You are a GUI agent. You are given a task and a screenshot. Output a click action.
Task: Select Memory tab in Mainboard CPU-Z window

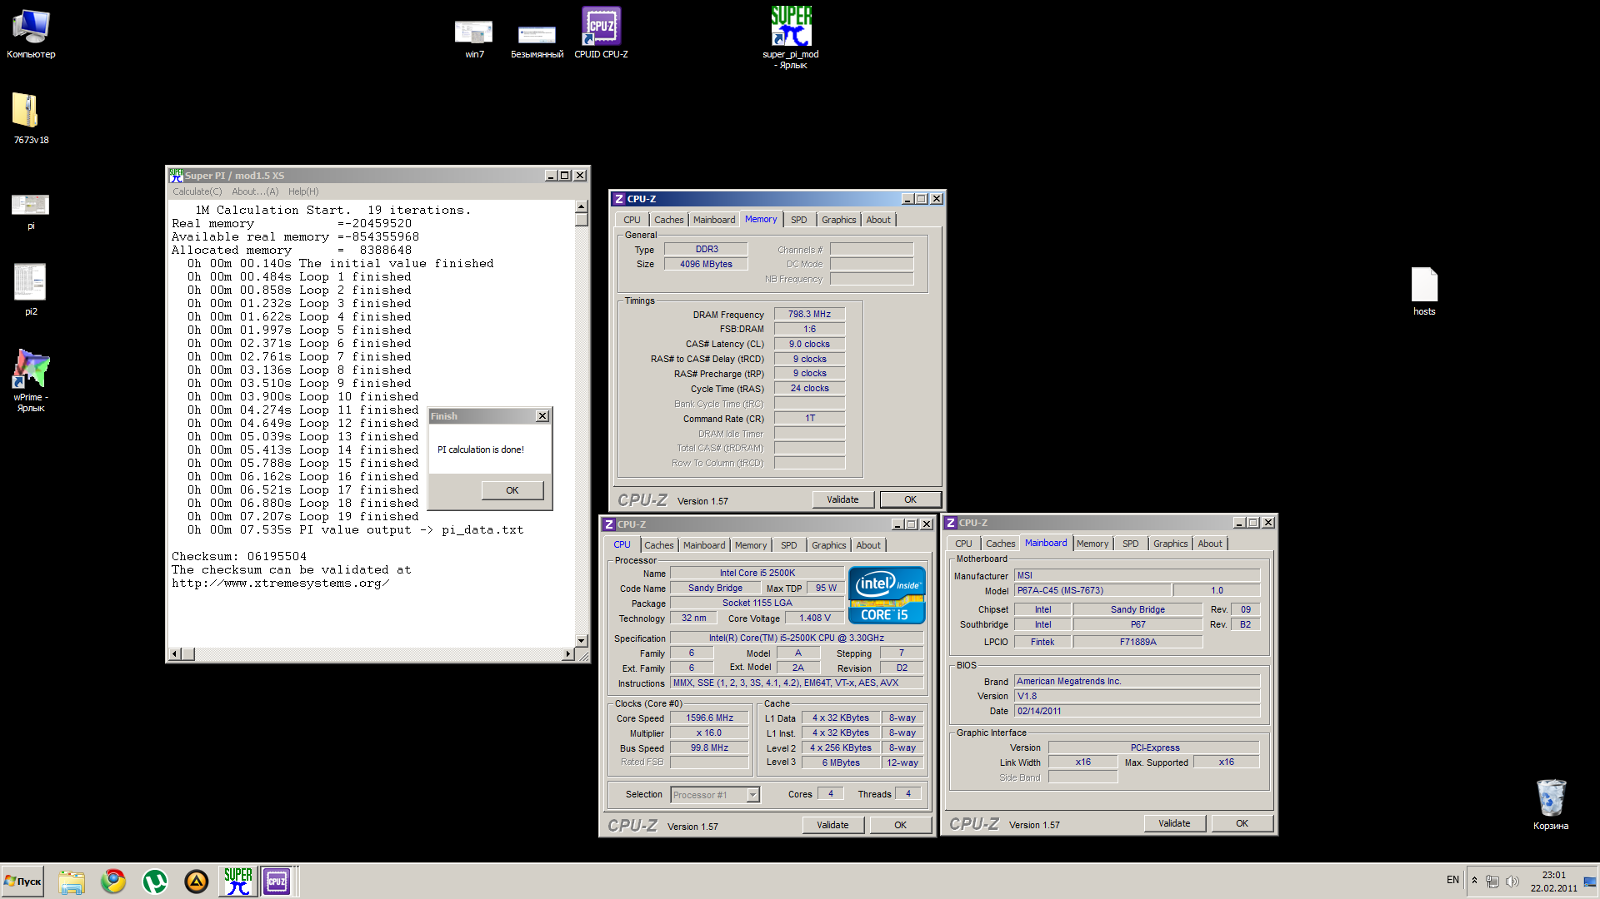[1092, 544]
